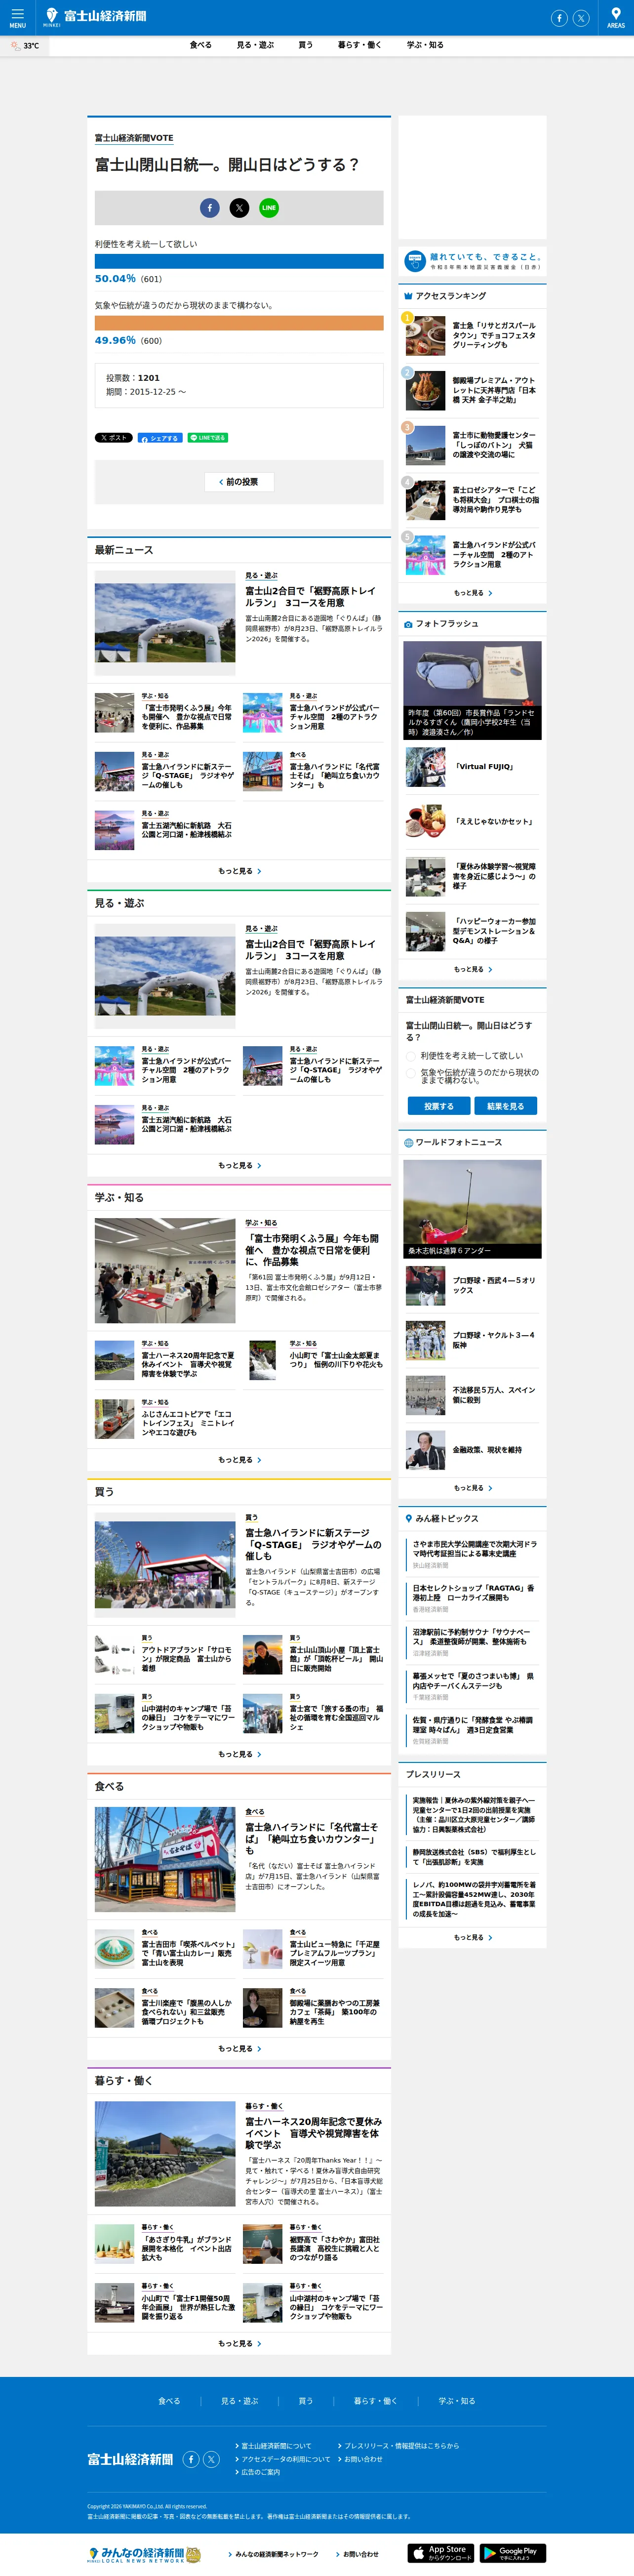Open the 離れていても、できること。 banner
The image size is (634, 2576).
[x=473, y=262]
